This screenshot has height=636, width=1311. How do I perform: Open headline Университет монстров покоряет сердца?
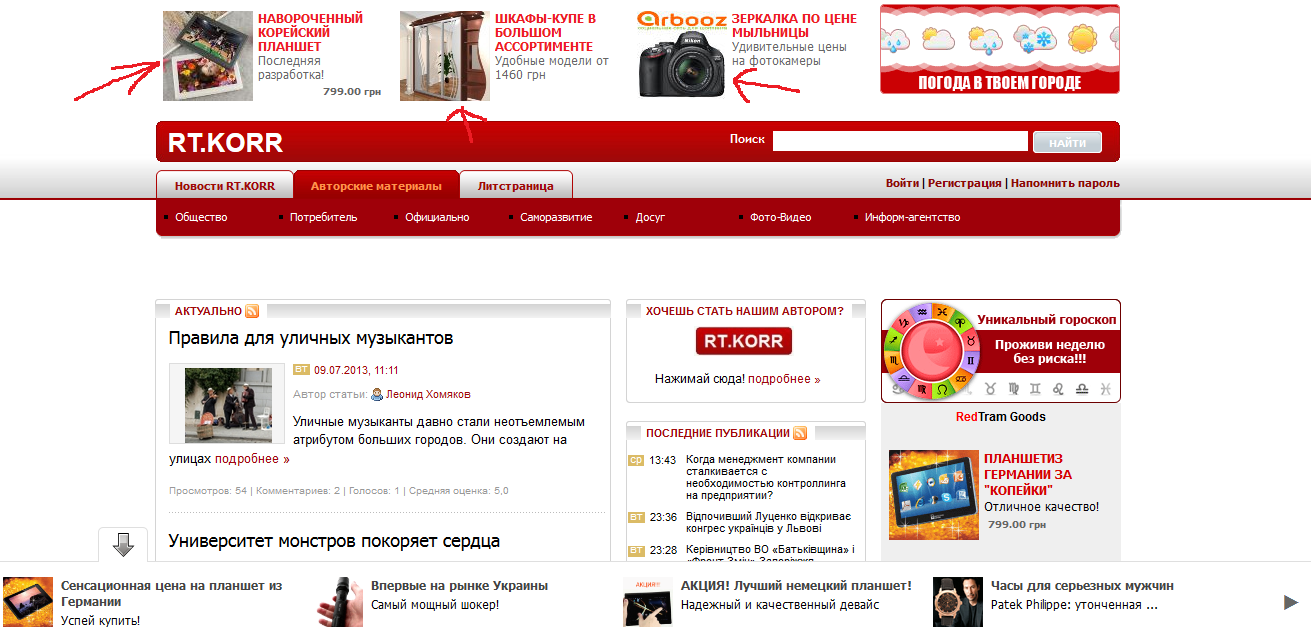point(334,541)
